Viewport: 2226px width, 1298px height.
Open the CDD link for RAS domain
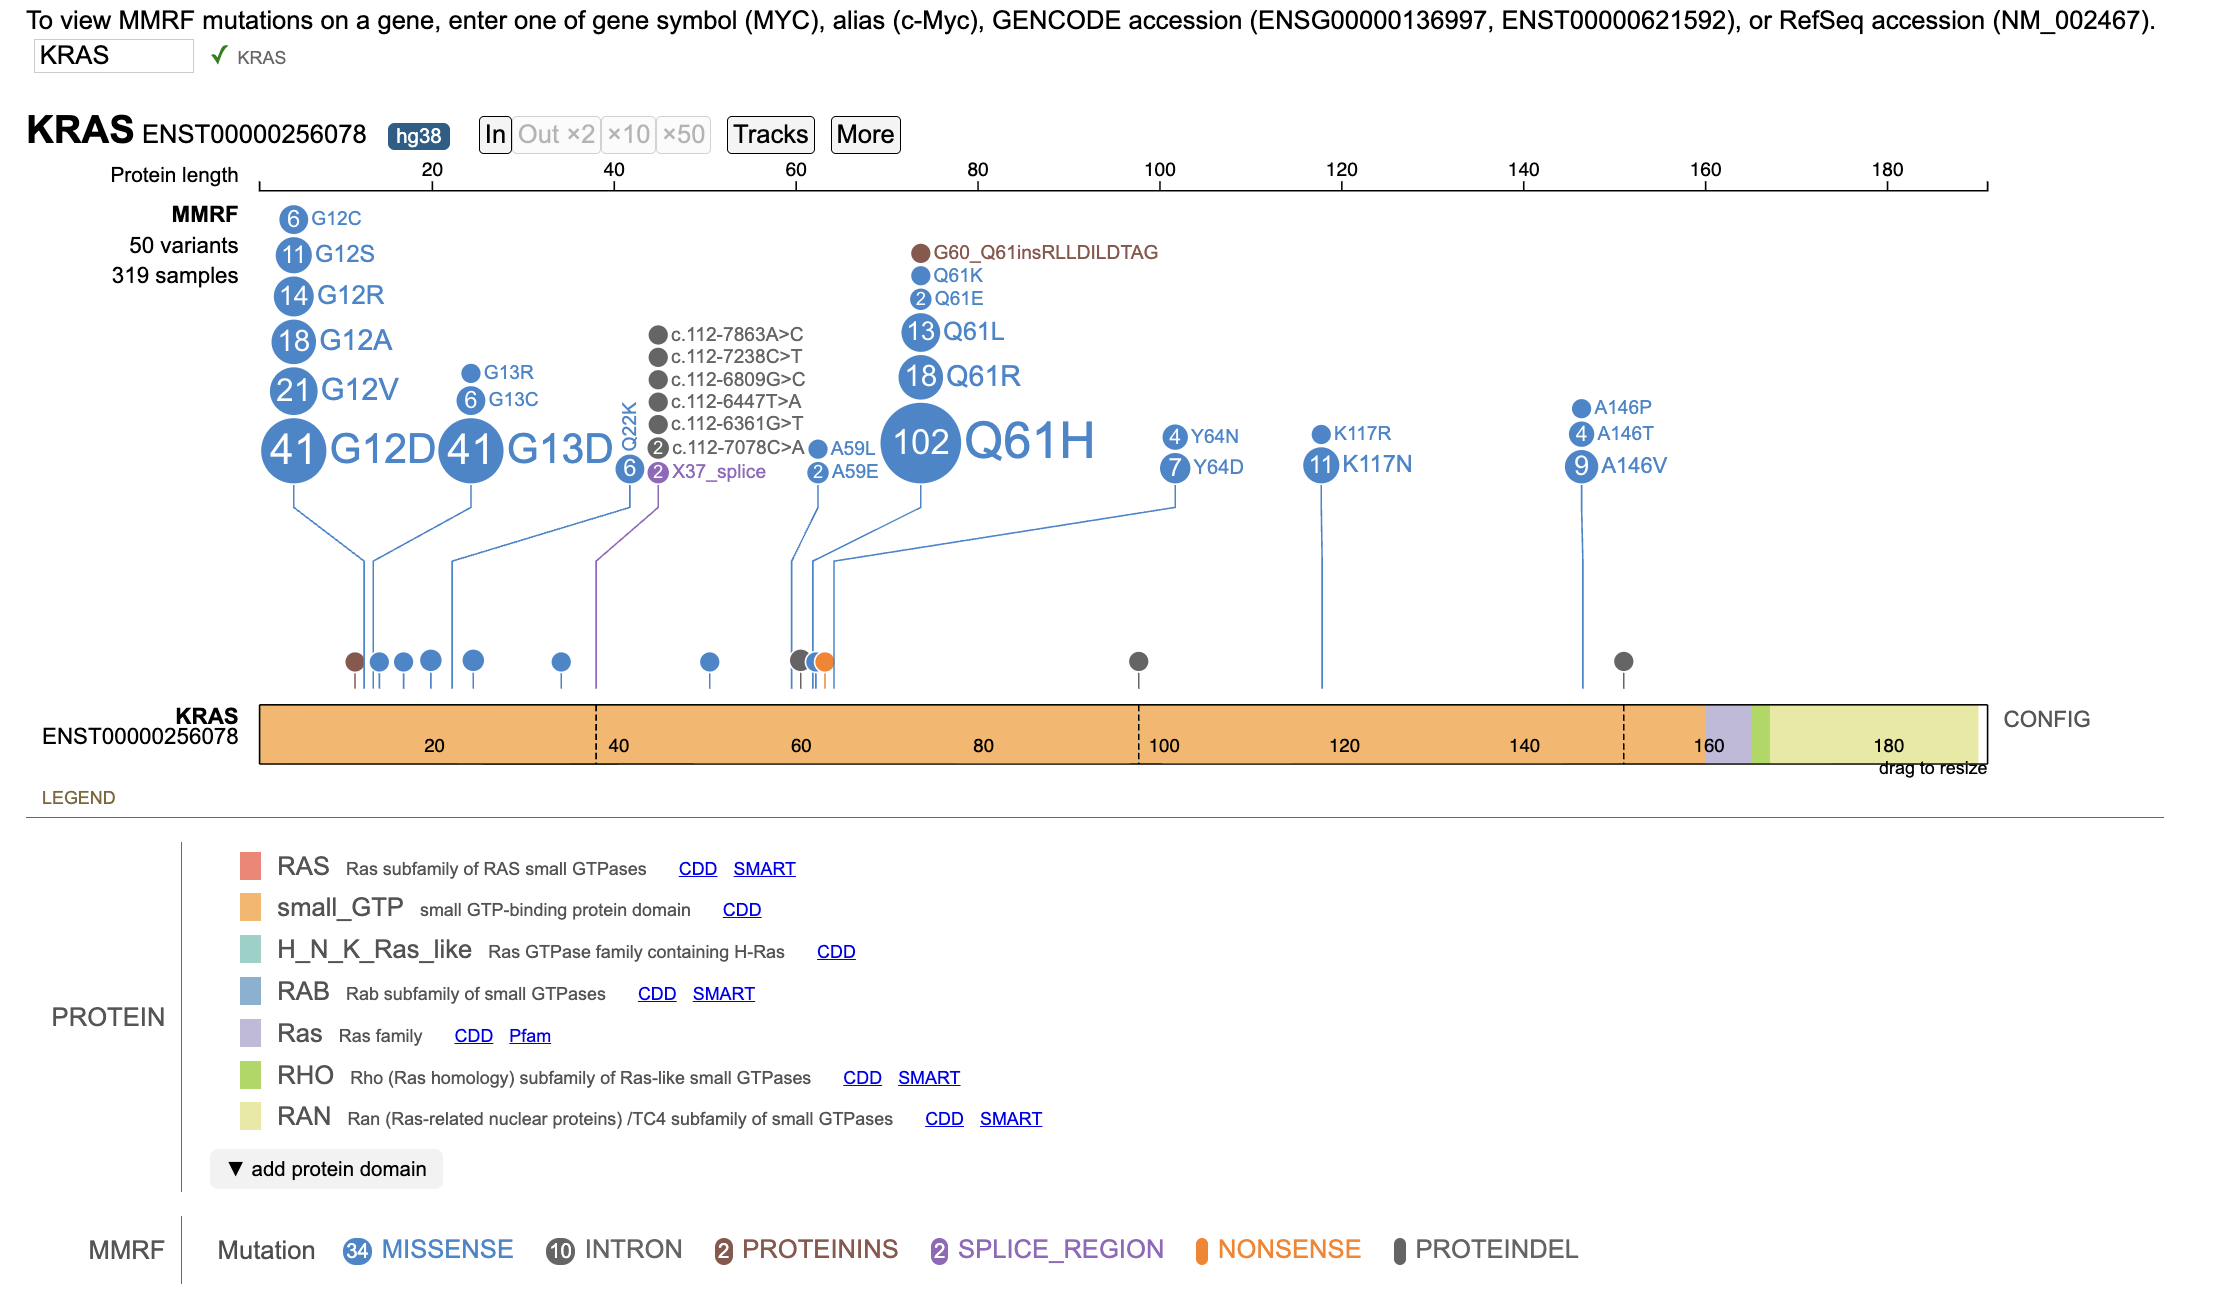pos(697,869)
